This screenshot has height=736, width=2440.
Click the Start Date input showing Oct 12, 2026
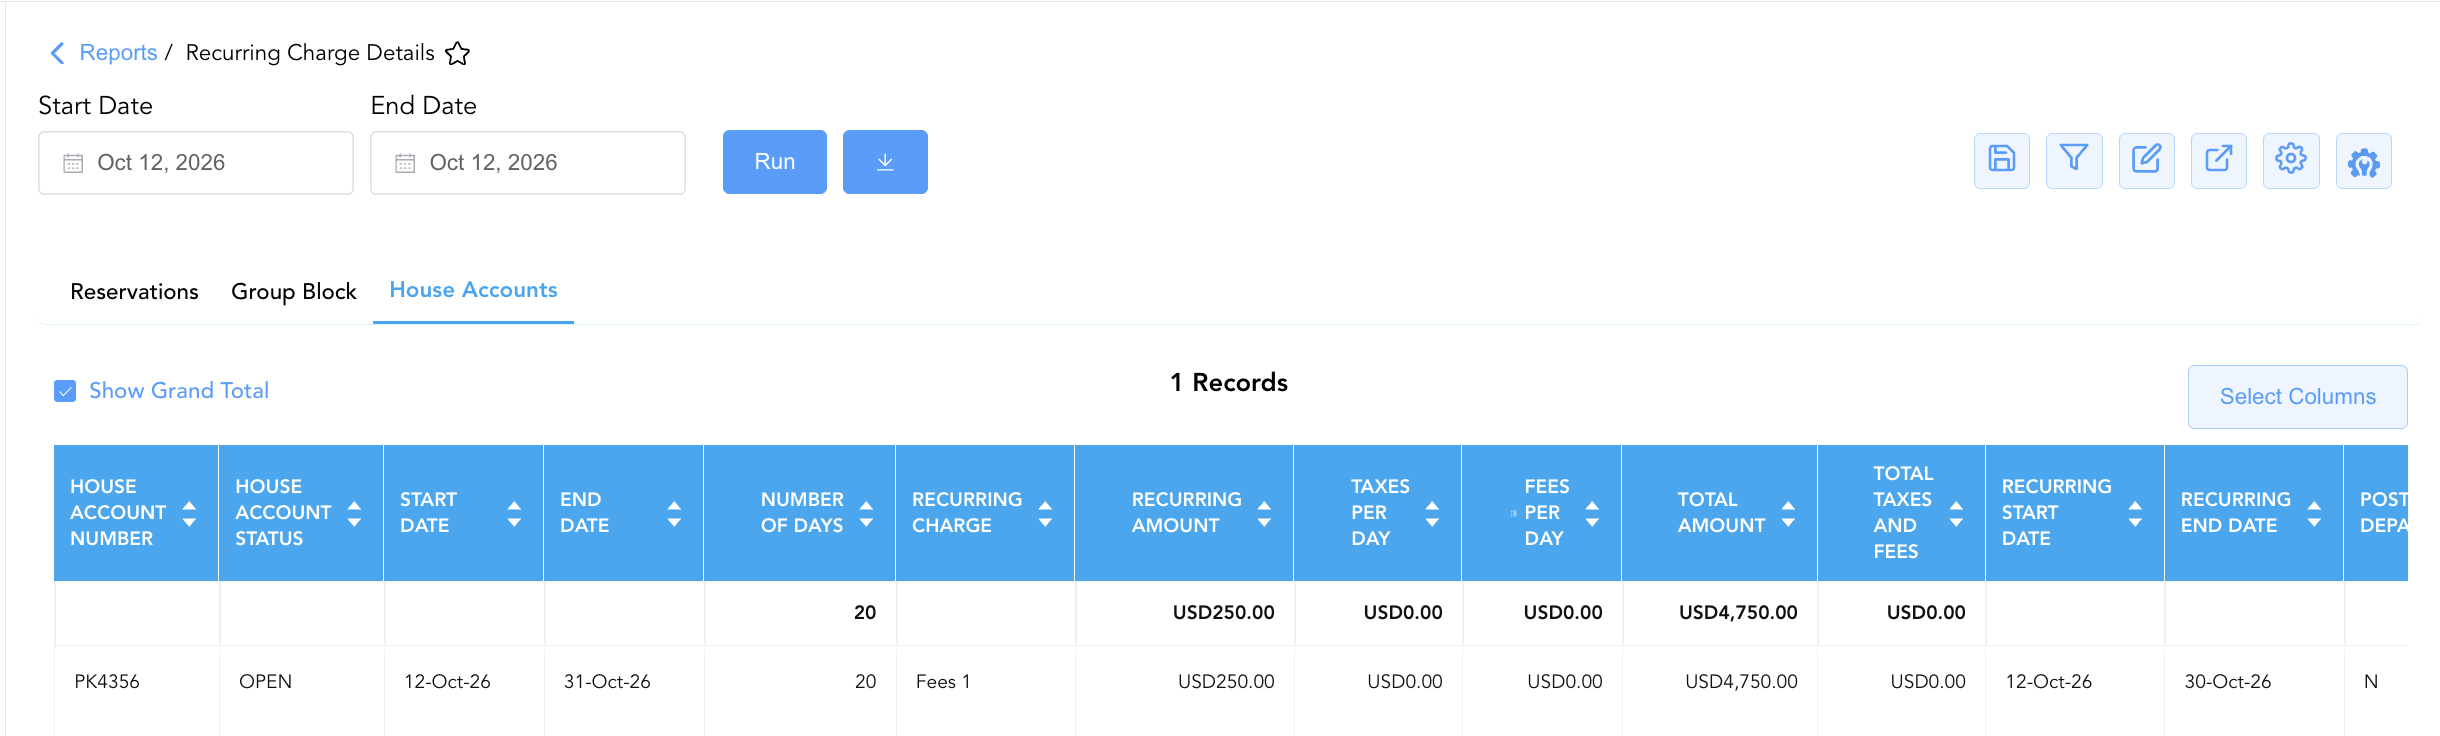tap(196, 163)
